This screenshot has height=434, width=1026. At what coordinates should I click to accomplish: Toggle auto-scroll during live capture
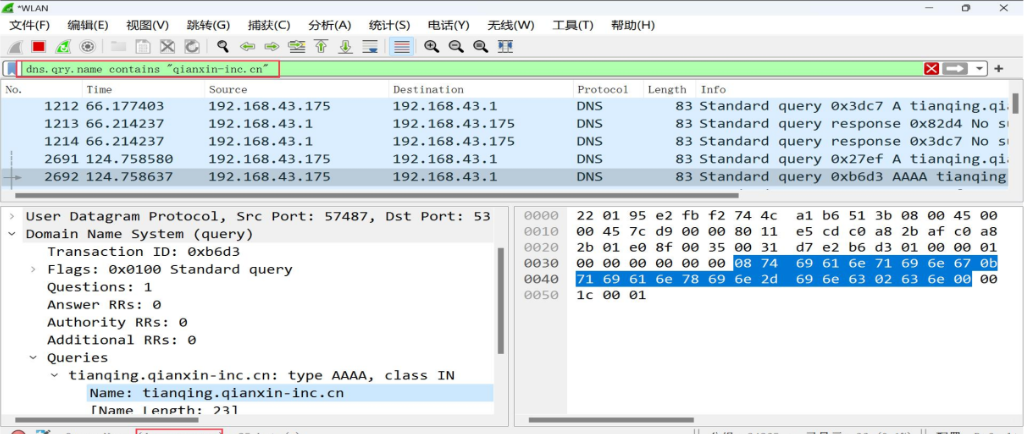371,46
